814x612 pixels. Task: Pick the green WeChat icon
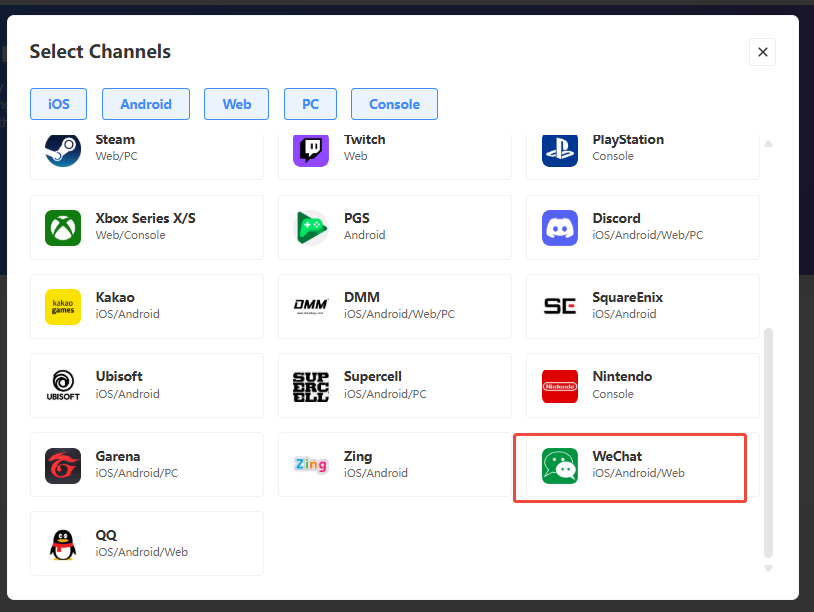tap(560, 466)
